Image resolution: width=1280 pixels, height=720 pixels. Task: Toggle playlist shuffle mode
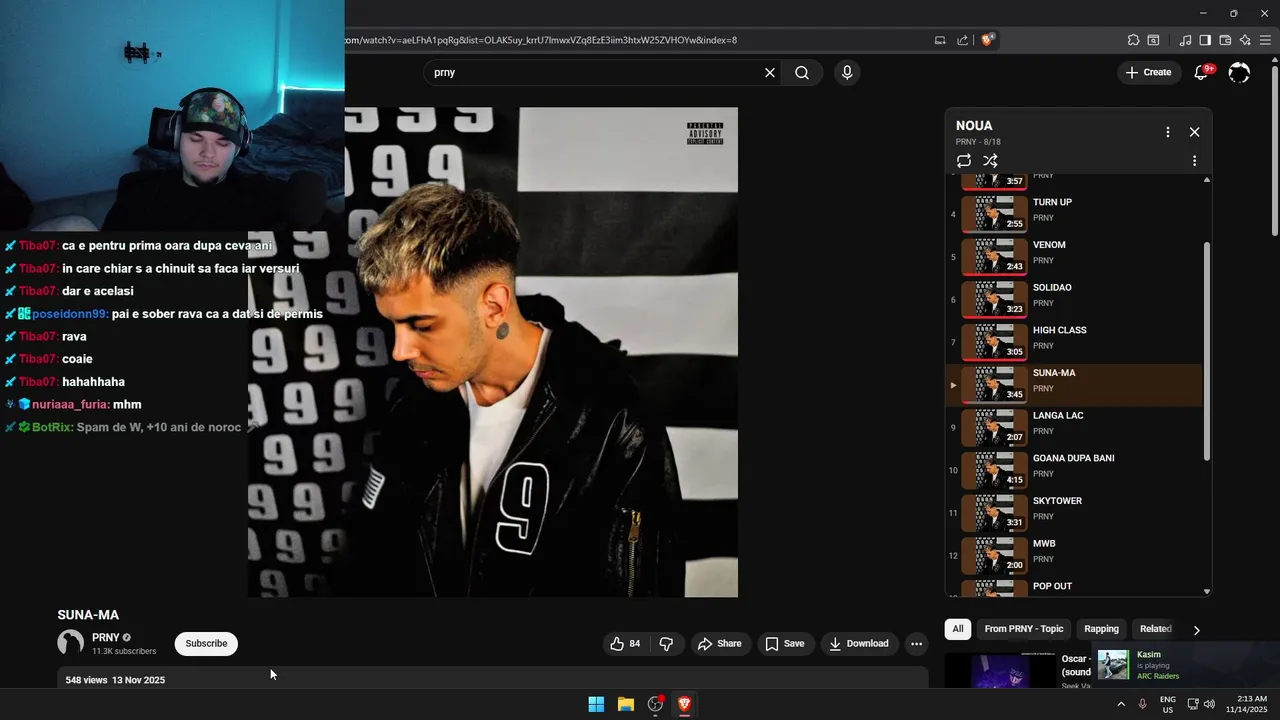pos(990,161)
